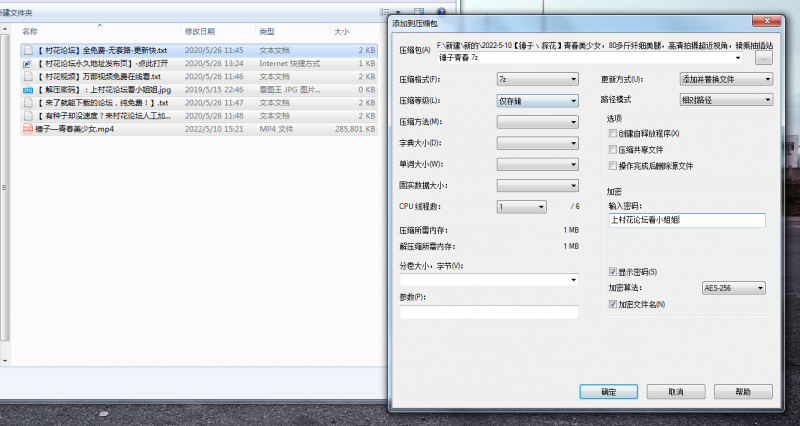Click the first text file's icon
Image resolution: width=800 pixels, height=426 pixels.
coord(28,49)
